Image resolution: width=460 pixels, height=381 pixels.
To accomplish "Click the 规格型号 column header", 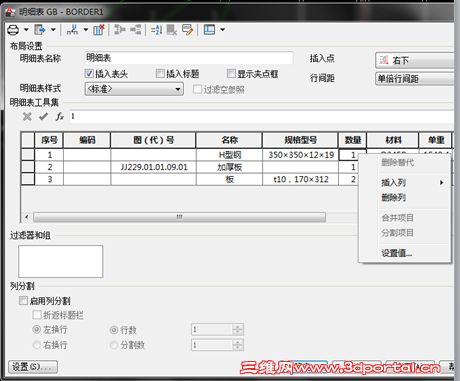I will pos(300,140).
